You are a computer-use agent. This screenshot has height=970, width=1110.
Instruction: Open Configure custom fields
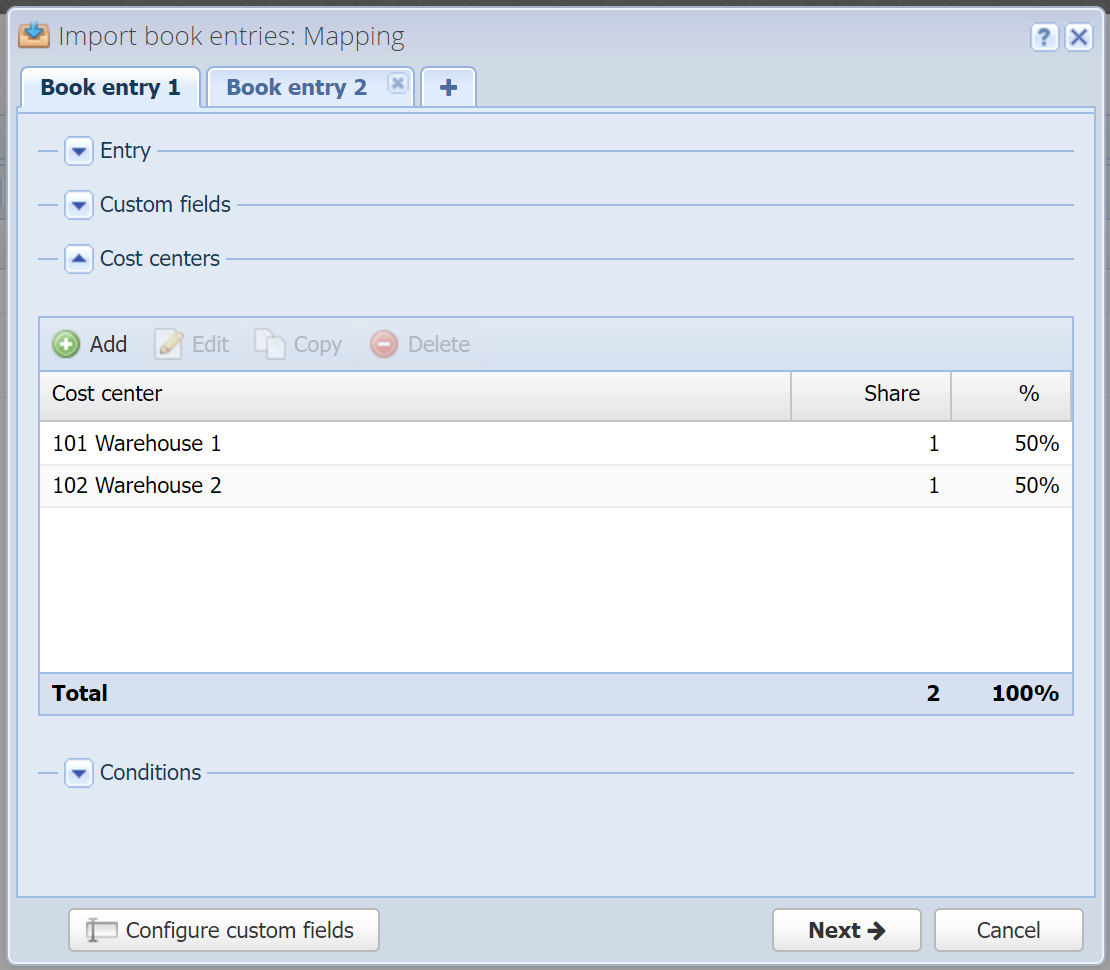point(224,930)
